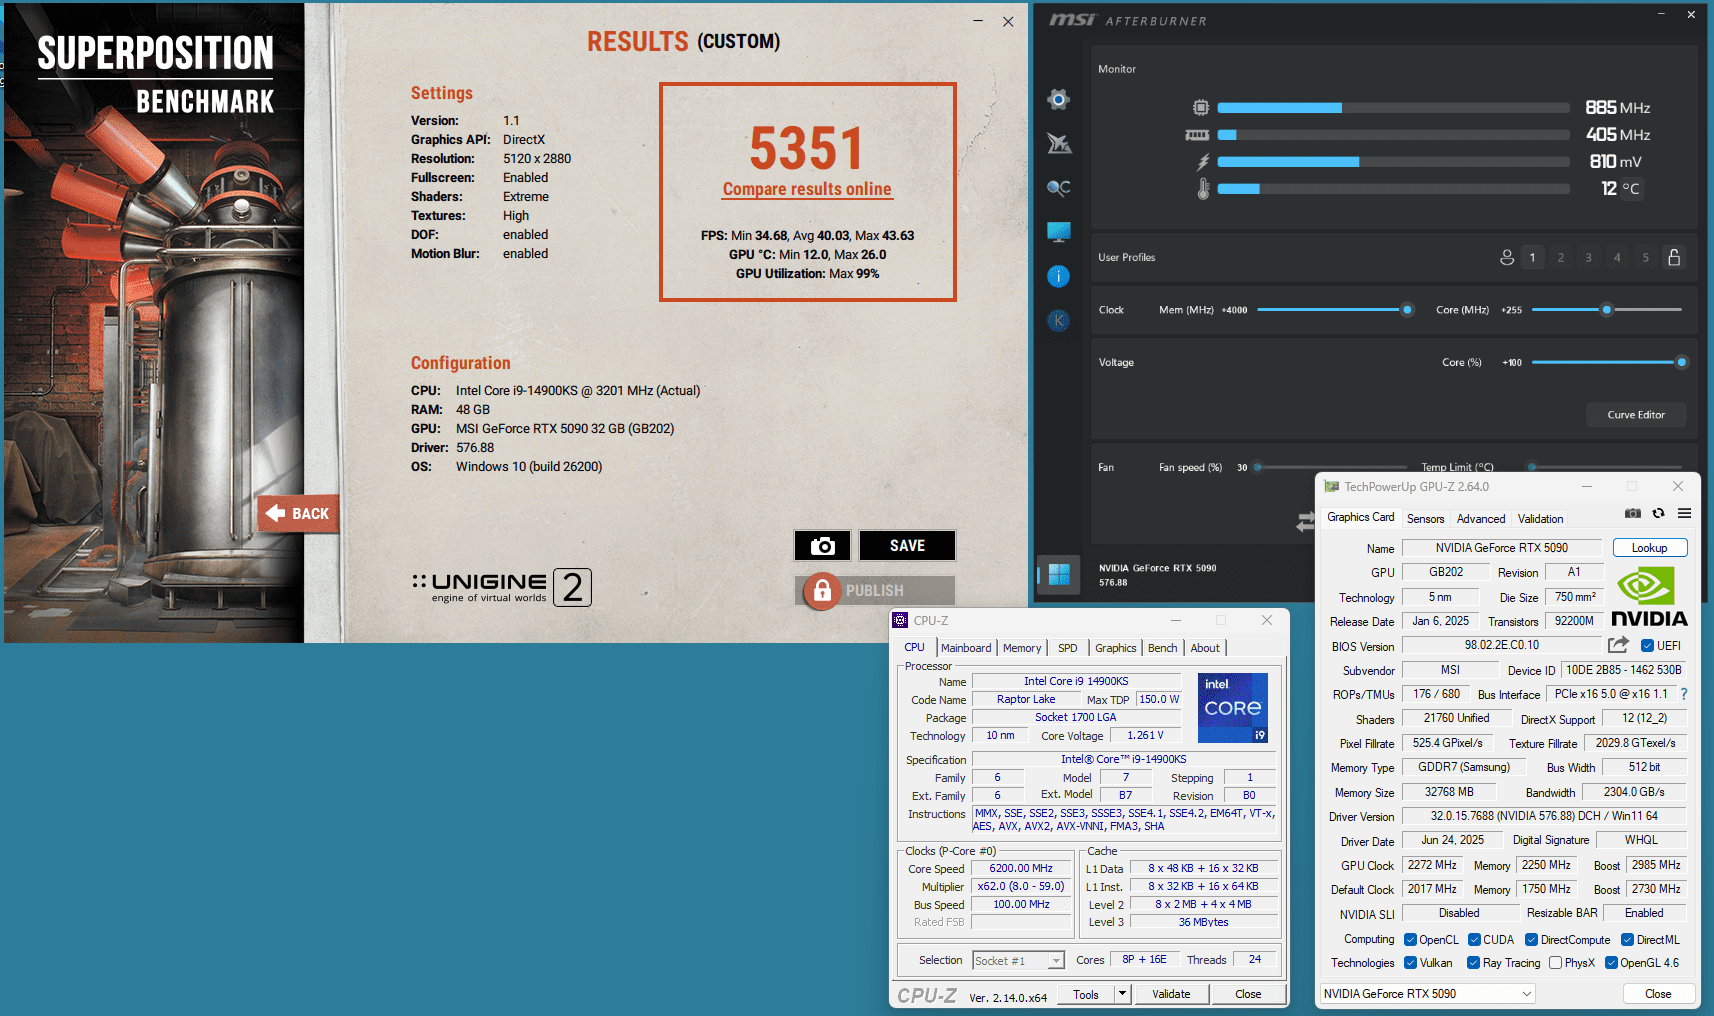Toggle the OpenGL 4.6 checkbox

click(x=1611, y=963)
